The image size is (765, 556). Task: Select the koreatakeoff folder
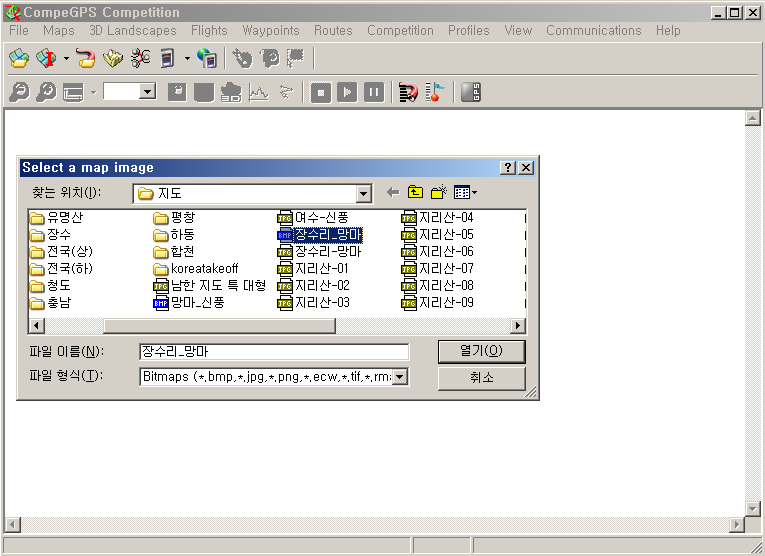pyautogui.click(x=196, y=269)
